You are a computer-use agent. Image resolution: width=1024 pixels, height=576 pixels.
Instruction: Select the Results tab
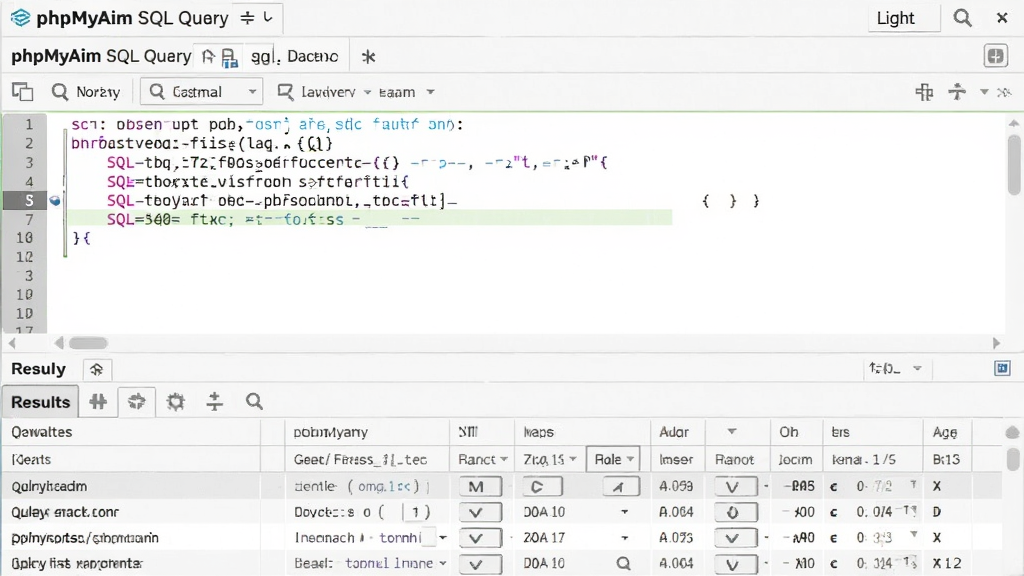(x=40, y=402)
